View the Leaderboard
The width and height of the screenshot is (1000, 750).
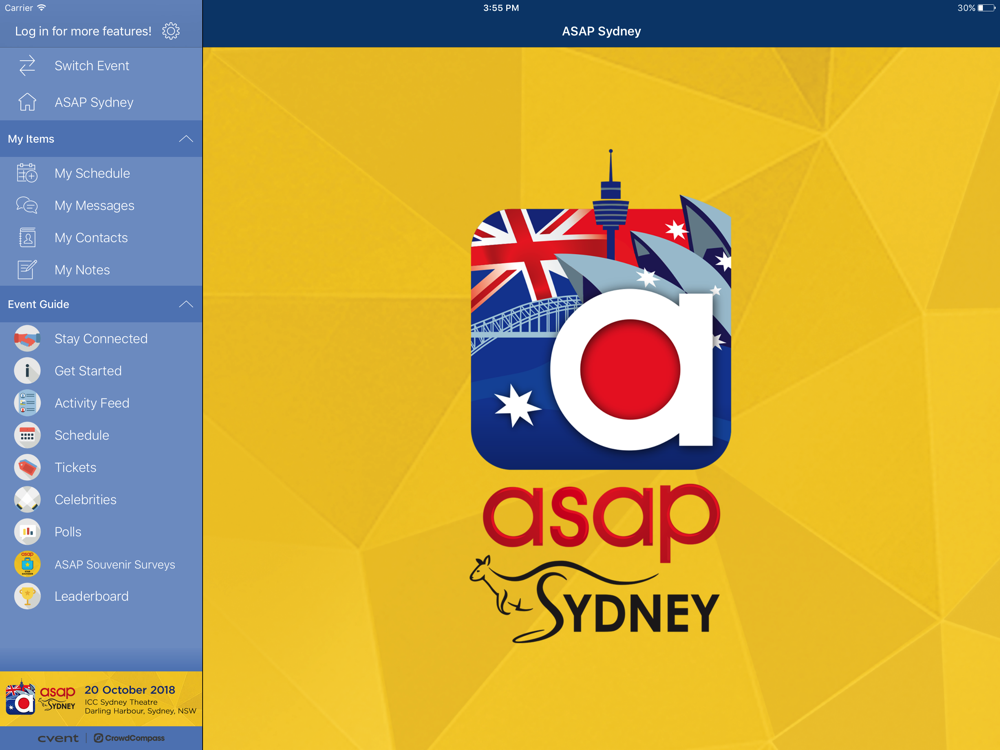click(x=101, y=596)
